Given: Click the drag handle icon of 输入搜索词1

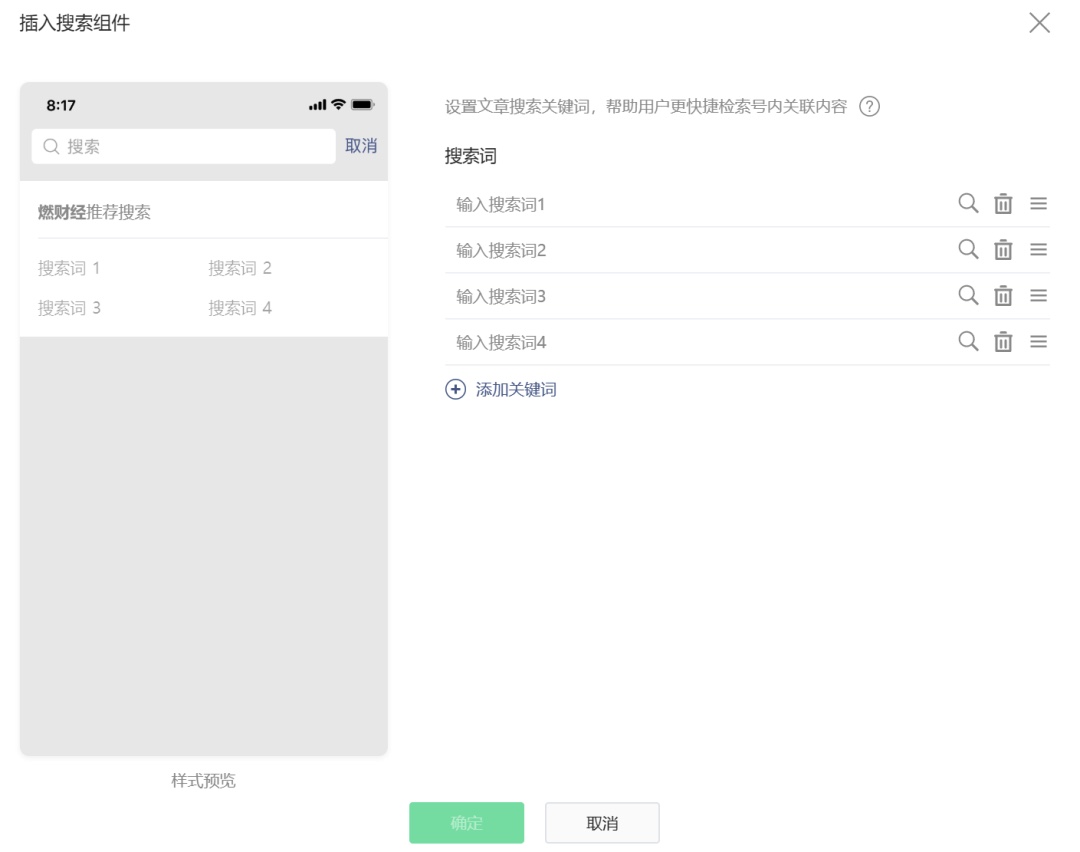Looking at the screenshot, I should click(1038, 203).
